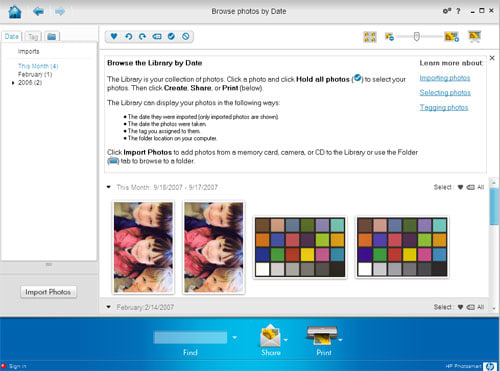Select All photos in February group
This screenshot has width=500, height=371.
pyautogui.click(x=480, y=307)
